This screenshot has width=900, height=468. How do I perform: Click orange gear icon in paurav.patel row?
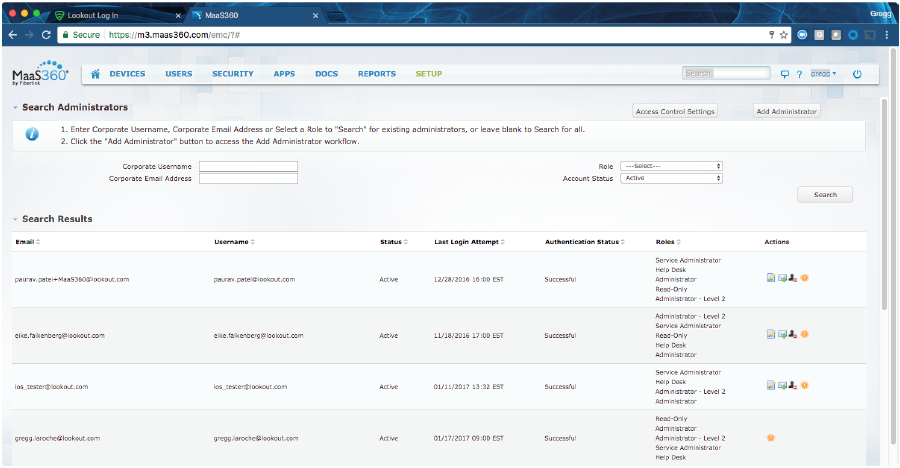805,278
